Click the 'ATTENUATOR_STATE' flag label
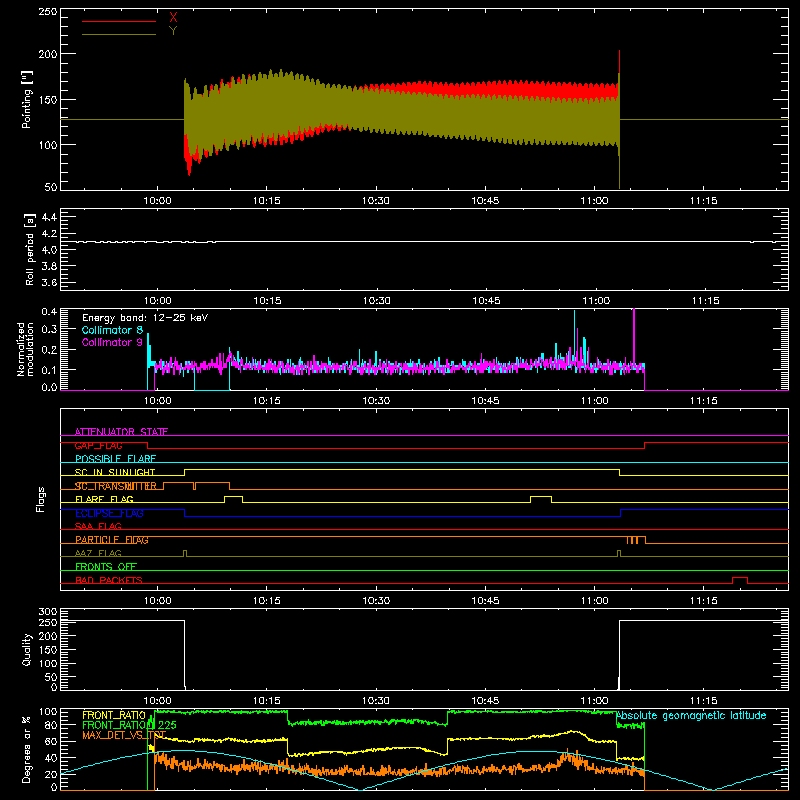The width and height of the screenshot is (800, 800). pyautogui.click(x=121, y=432)
